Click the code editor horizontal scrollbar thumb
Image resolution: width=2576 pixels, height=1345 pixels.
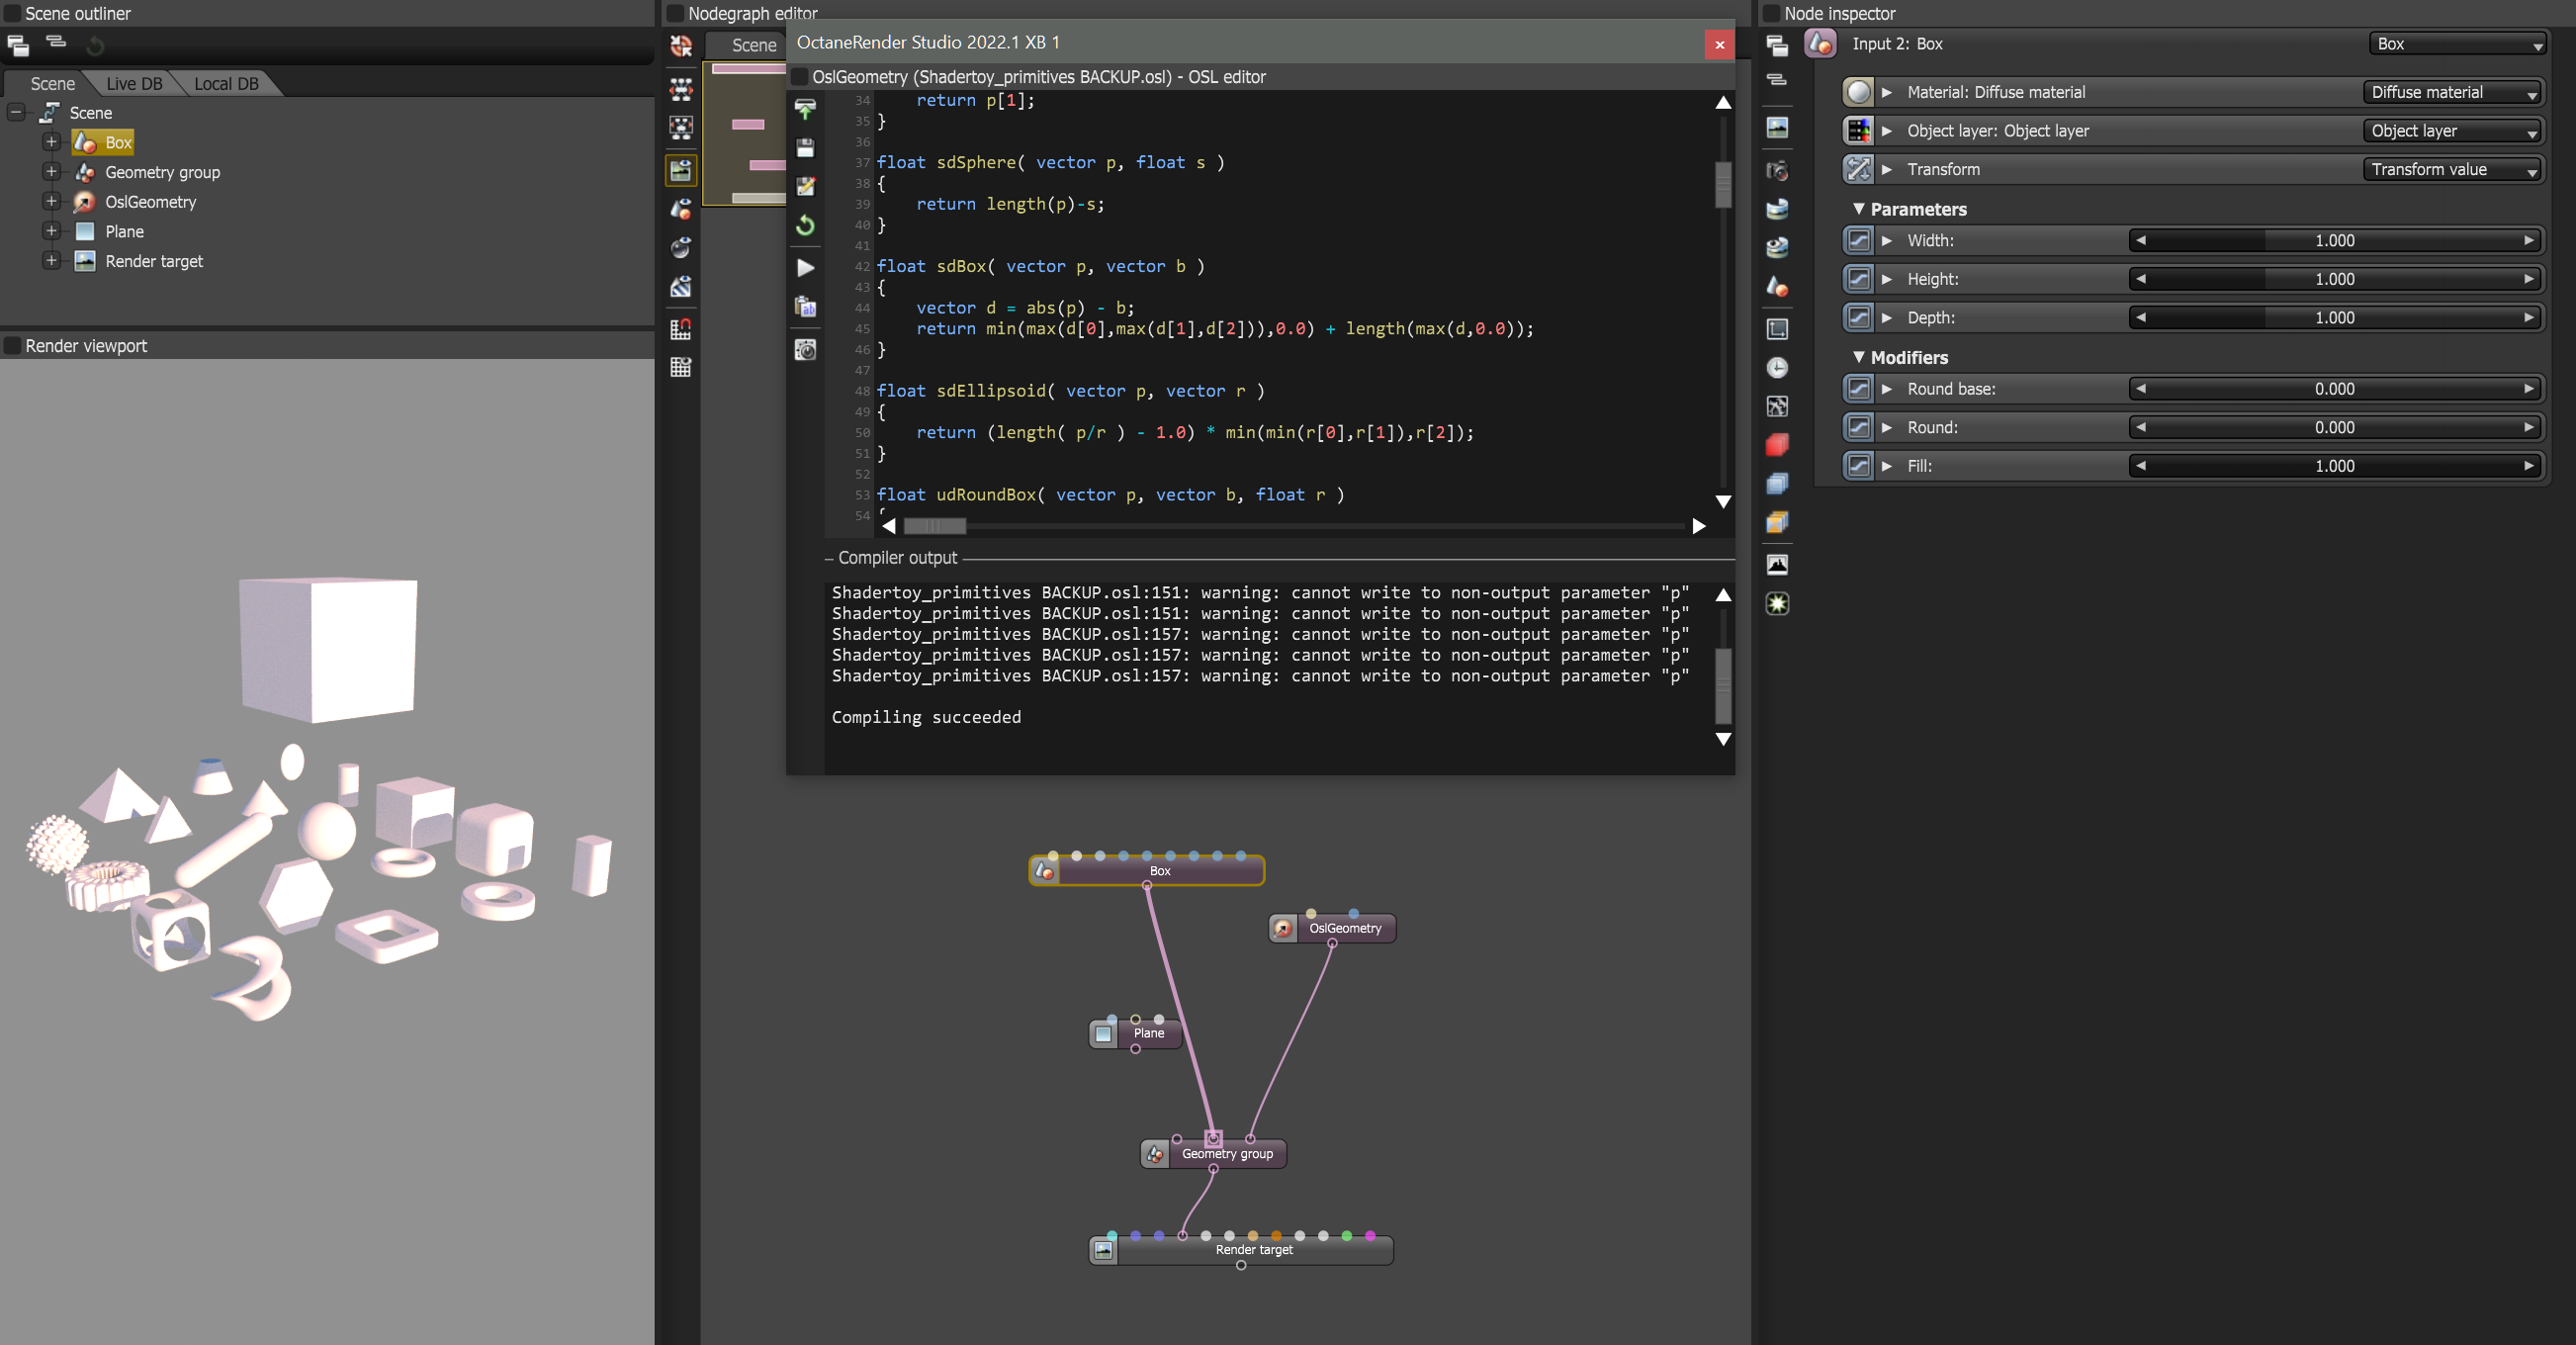pyautogui.click(x=935, y=526)
